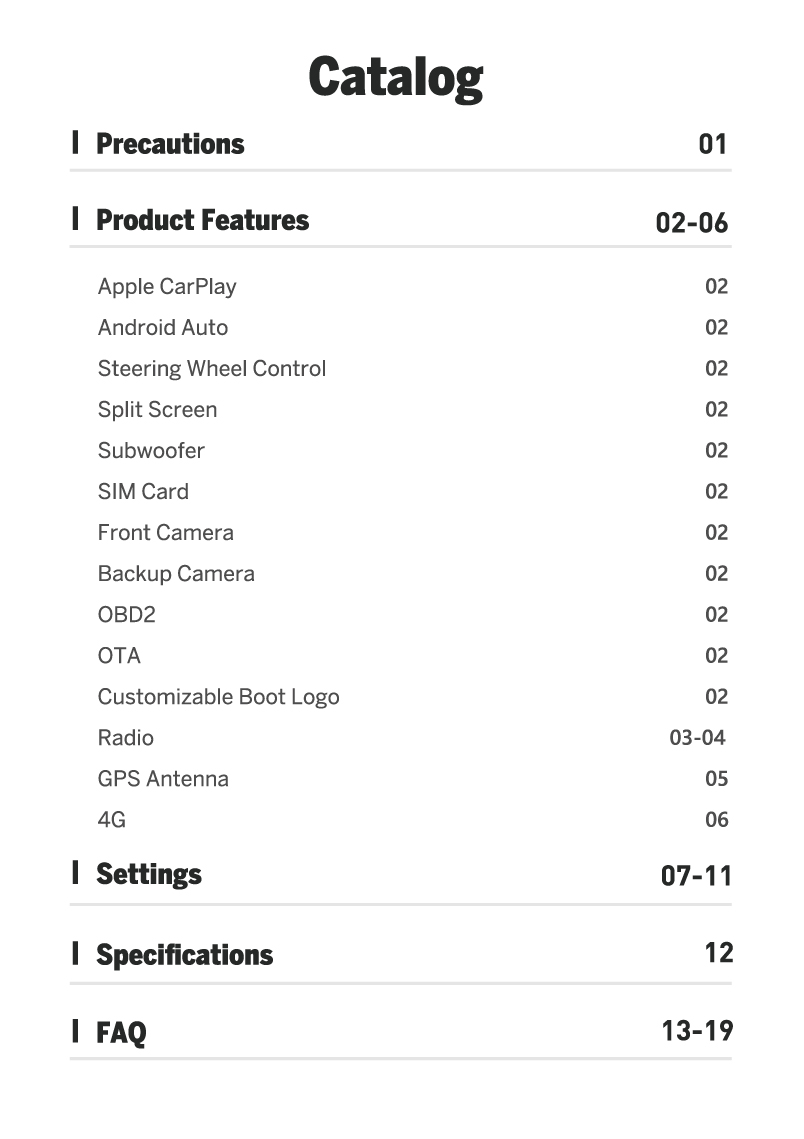Open the OBD2 entry
This screenshot has height=1139, width=804.
pos(127,615)
